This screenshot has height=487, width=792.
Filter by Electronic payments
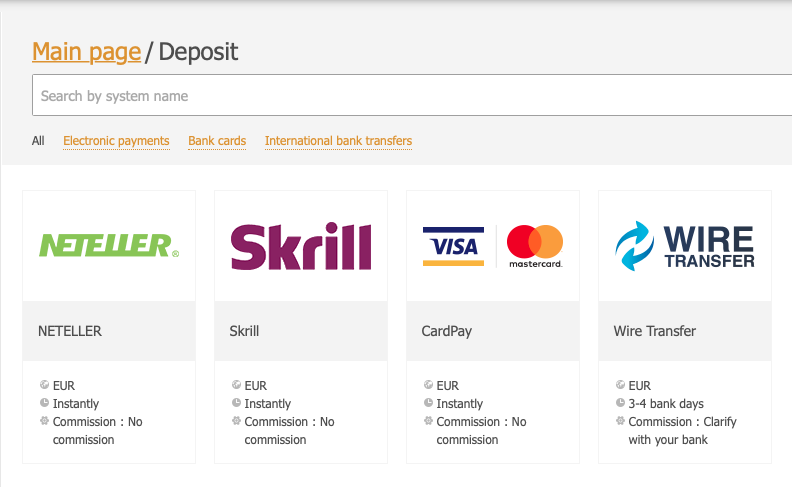pyautogui.click(x=116, y=141)
